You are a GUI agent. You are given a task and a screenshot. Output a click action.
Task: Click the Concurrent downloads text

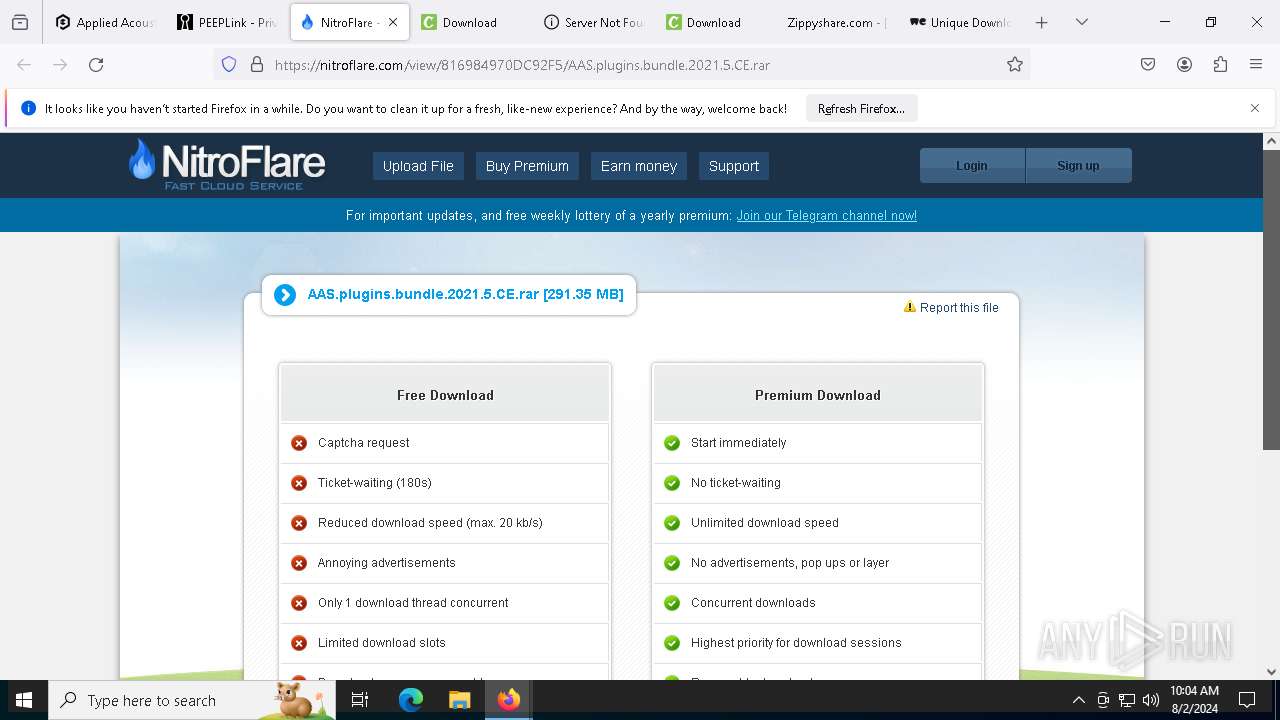coord(753,603)
